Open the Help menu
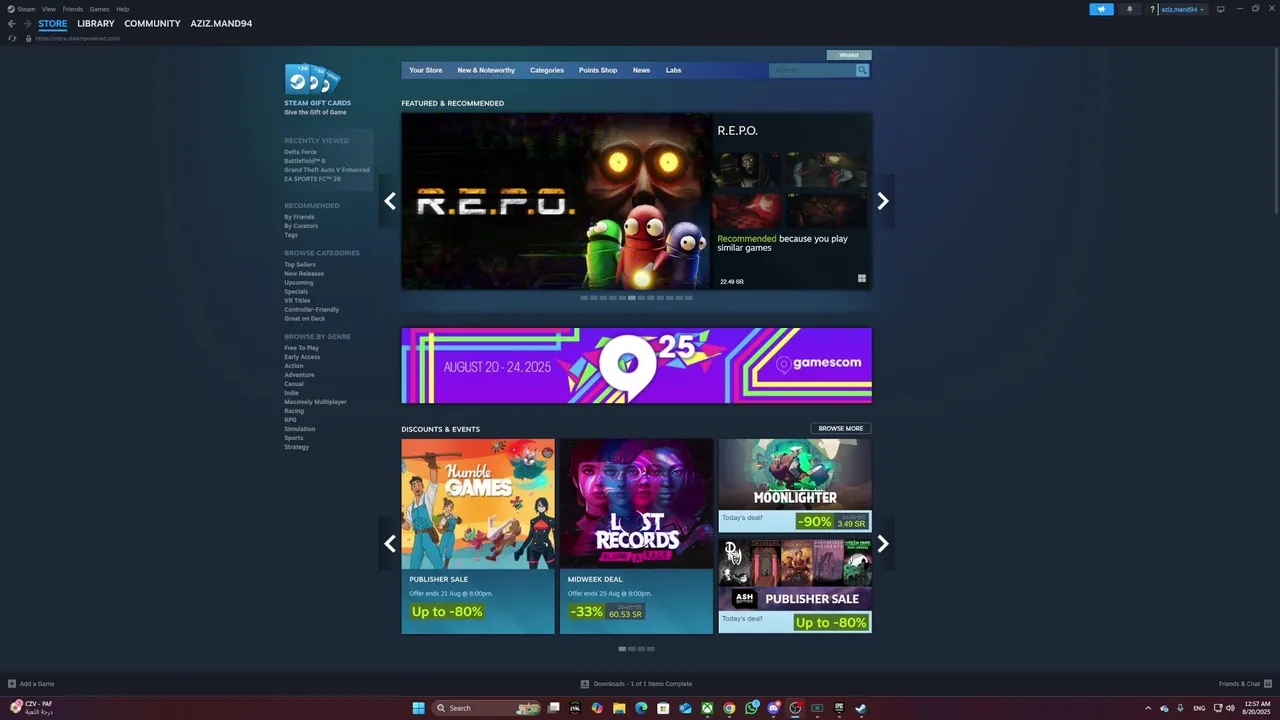Image resolution: width=1280 pixels, height=720 pixels. (122, 9)
